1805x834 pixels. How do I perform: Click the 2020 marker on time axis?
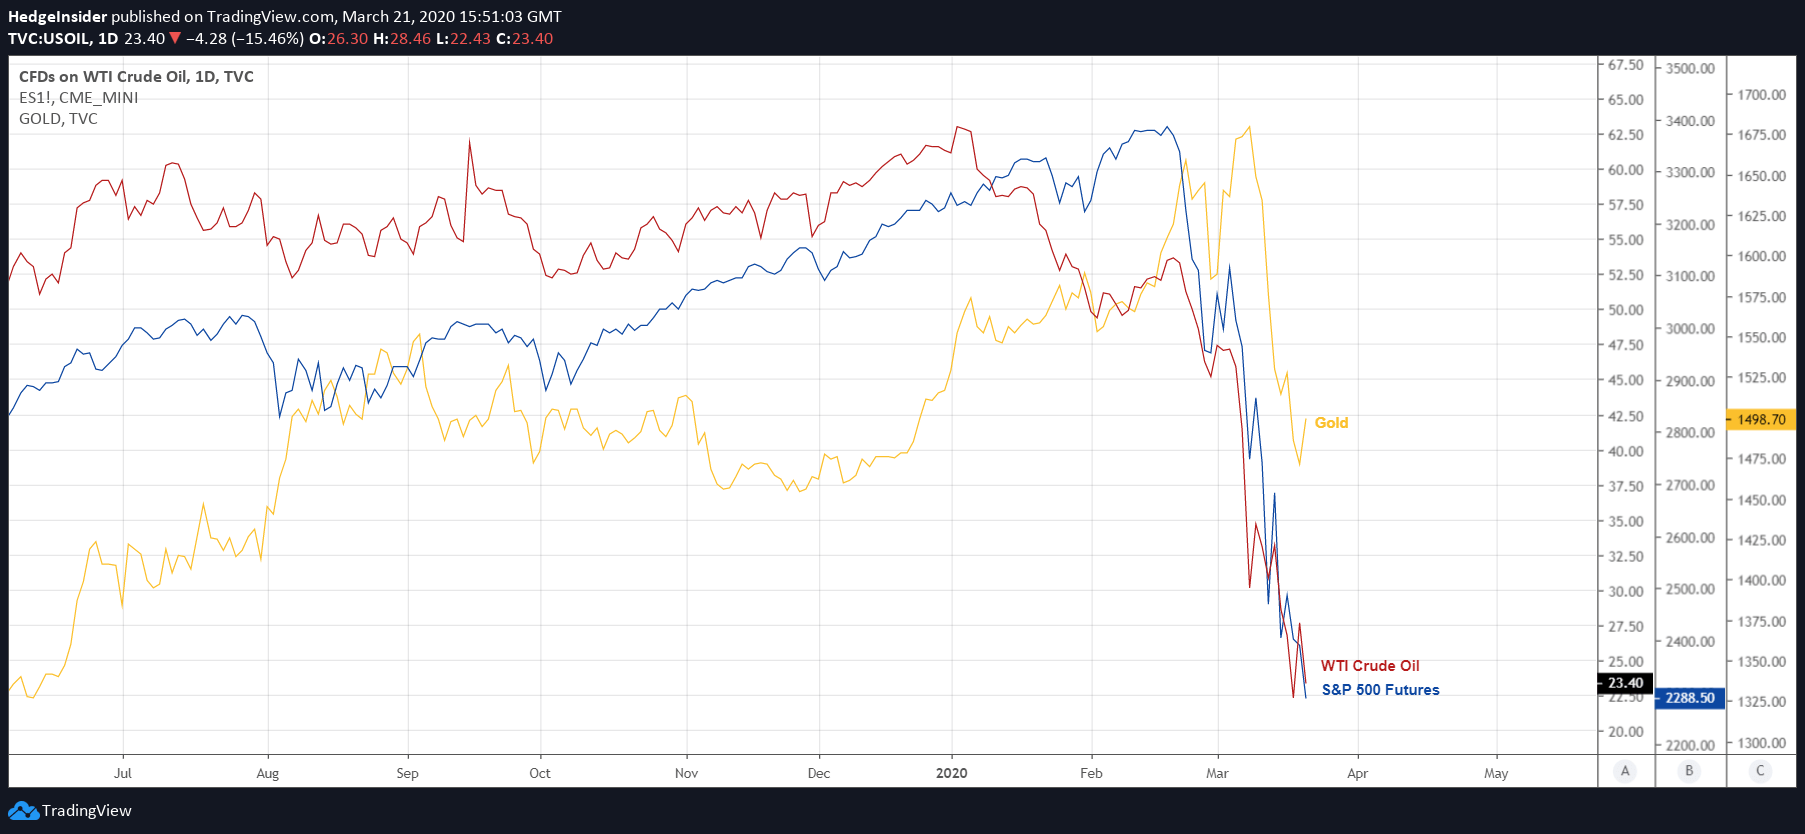pos(951,773)
